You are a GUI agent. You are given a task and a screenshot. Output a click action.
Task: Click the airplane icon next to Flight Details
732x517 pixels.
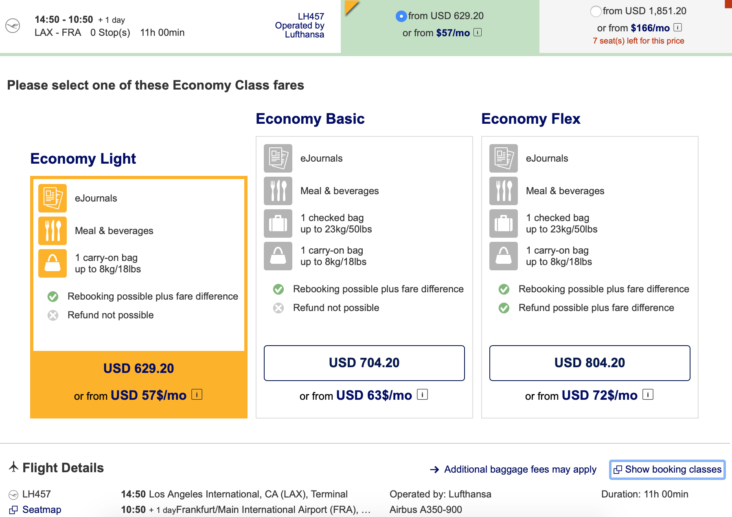(x=14, y=467)
